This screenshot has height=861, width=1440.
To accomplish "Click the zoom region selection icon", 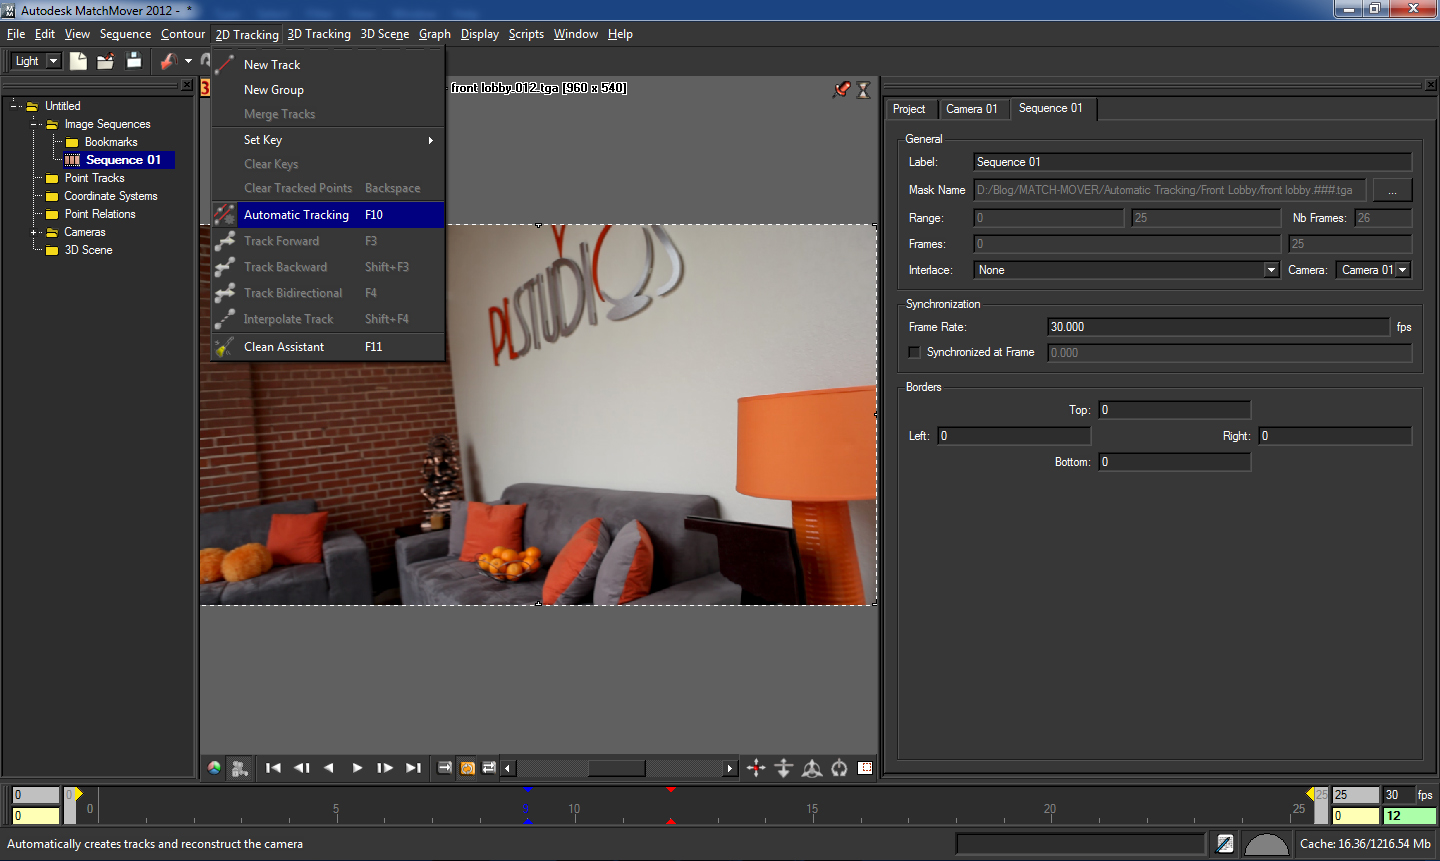I will pos(865,768).
